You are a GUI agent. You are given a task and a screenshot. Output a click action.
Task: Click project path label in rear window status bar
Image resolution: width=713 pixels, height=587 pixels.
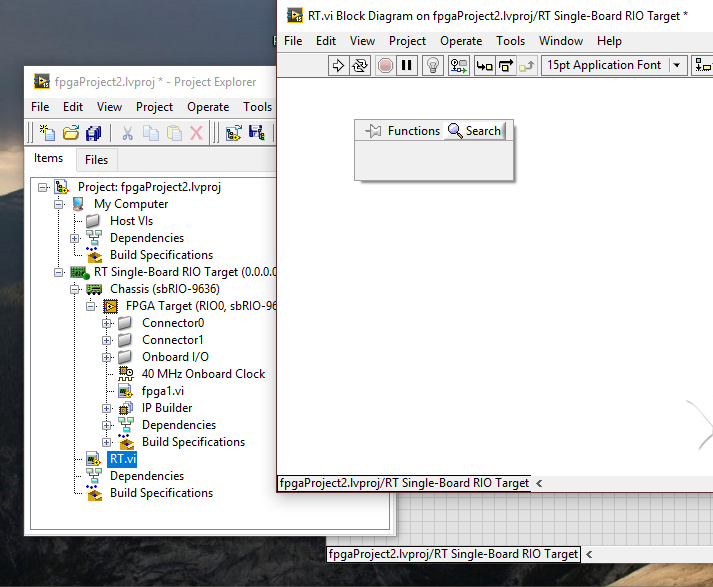[453, 554]
